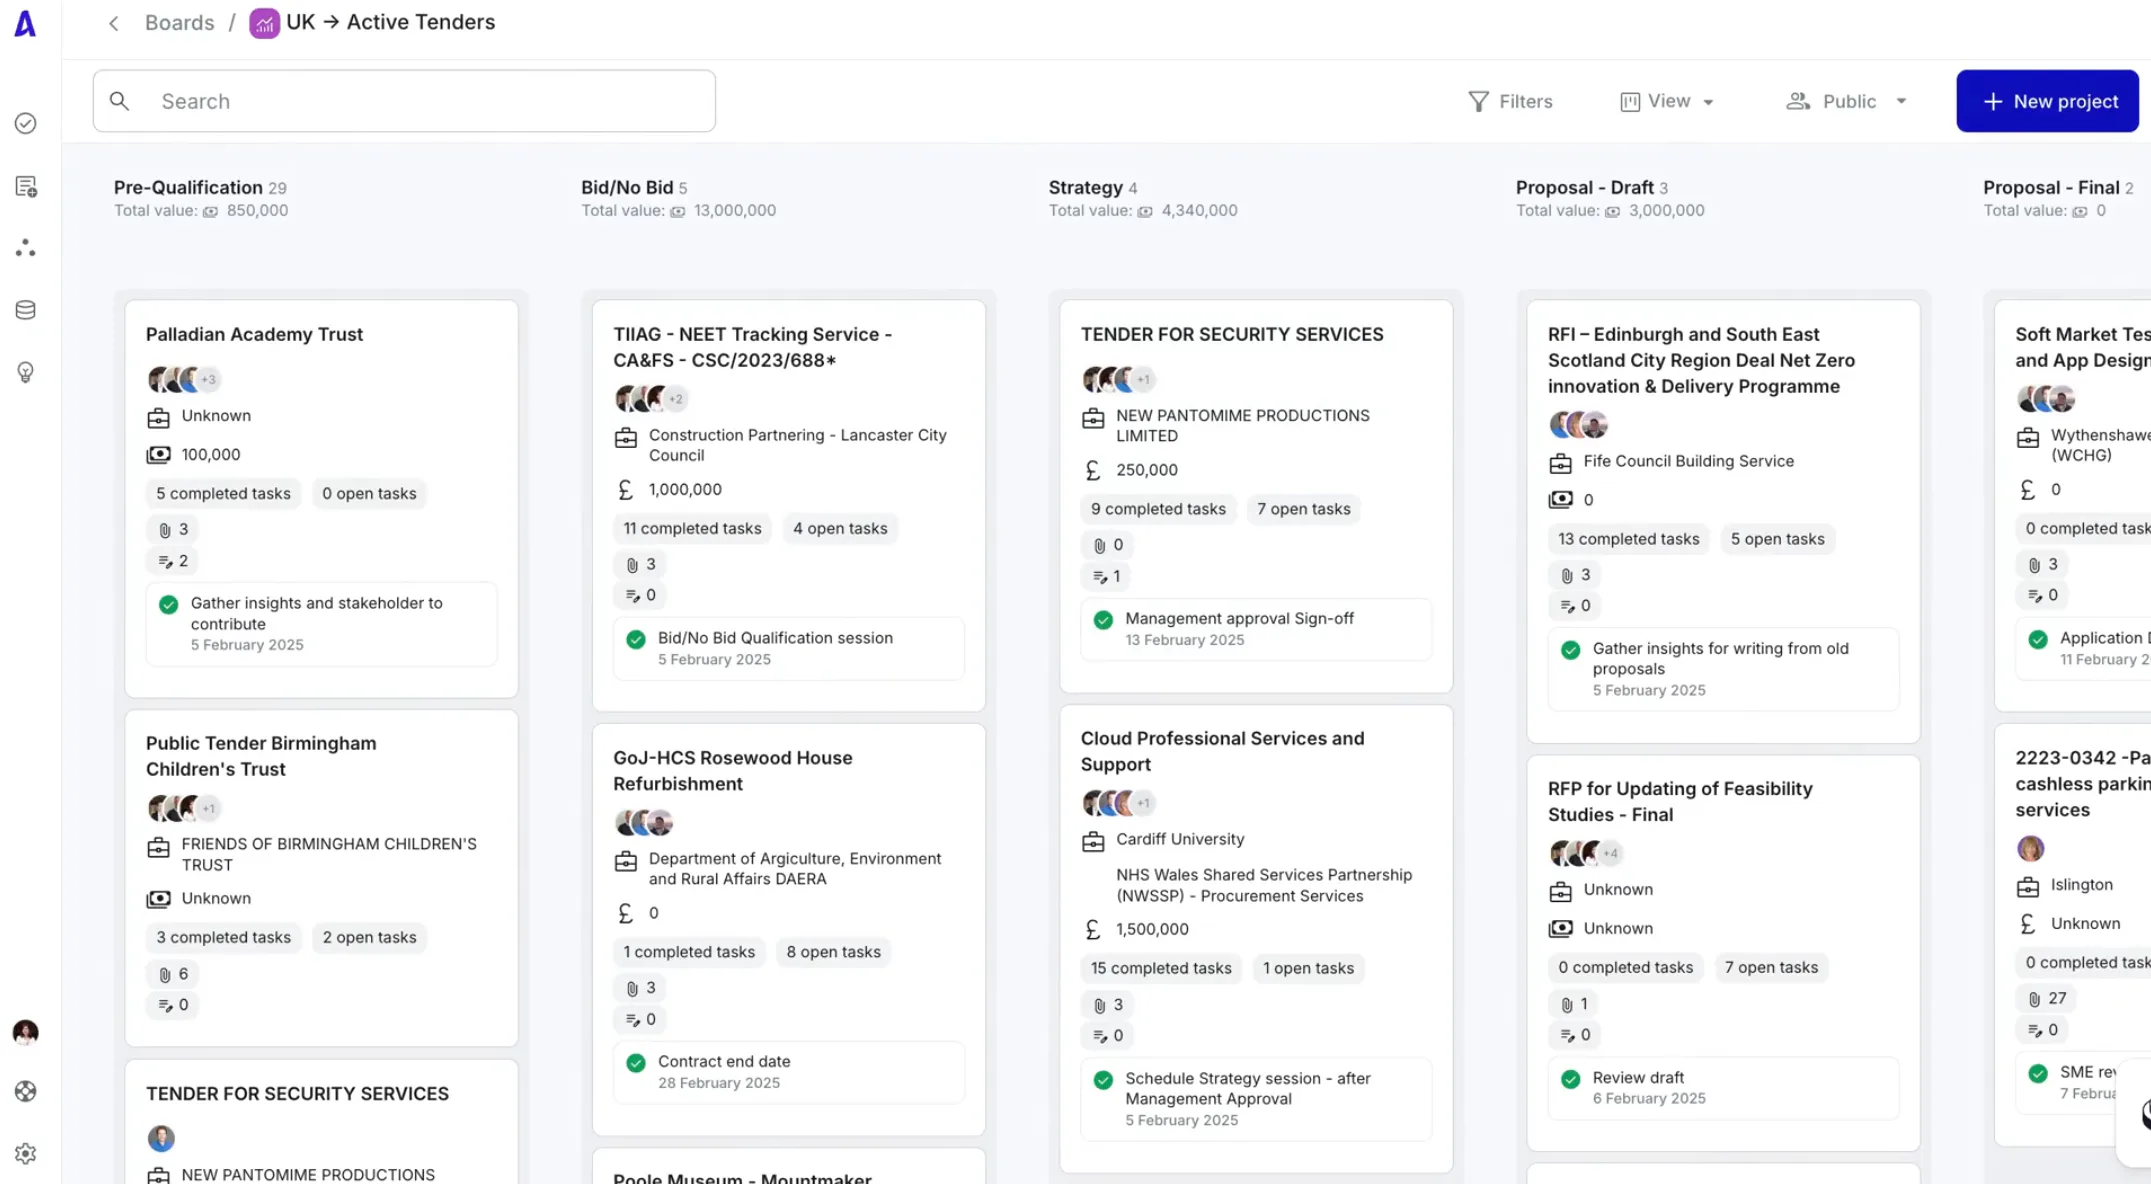Open the lightbulb insights sidebar icon
Screen dimensions: 2151x1184
(x=26, y=372)
